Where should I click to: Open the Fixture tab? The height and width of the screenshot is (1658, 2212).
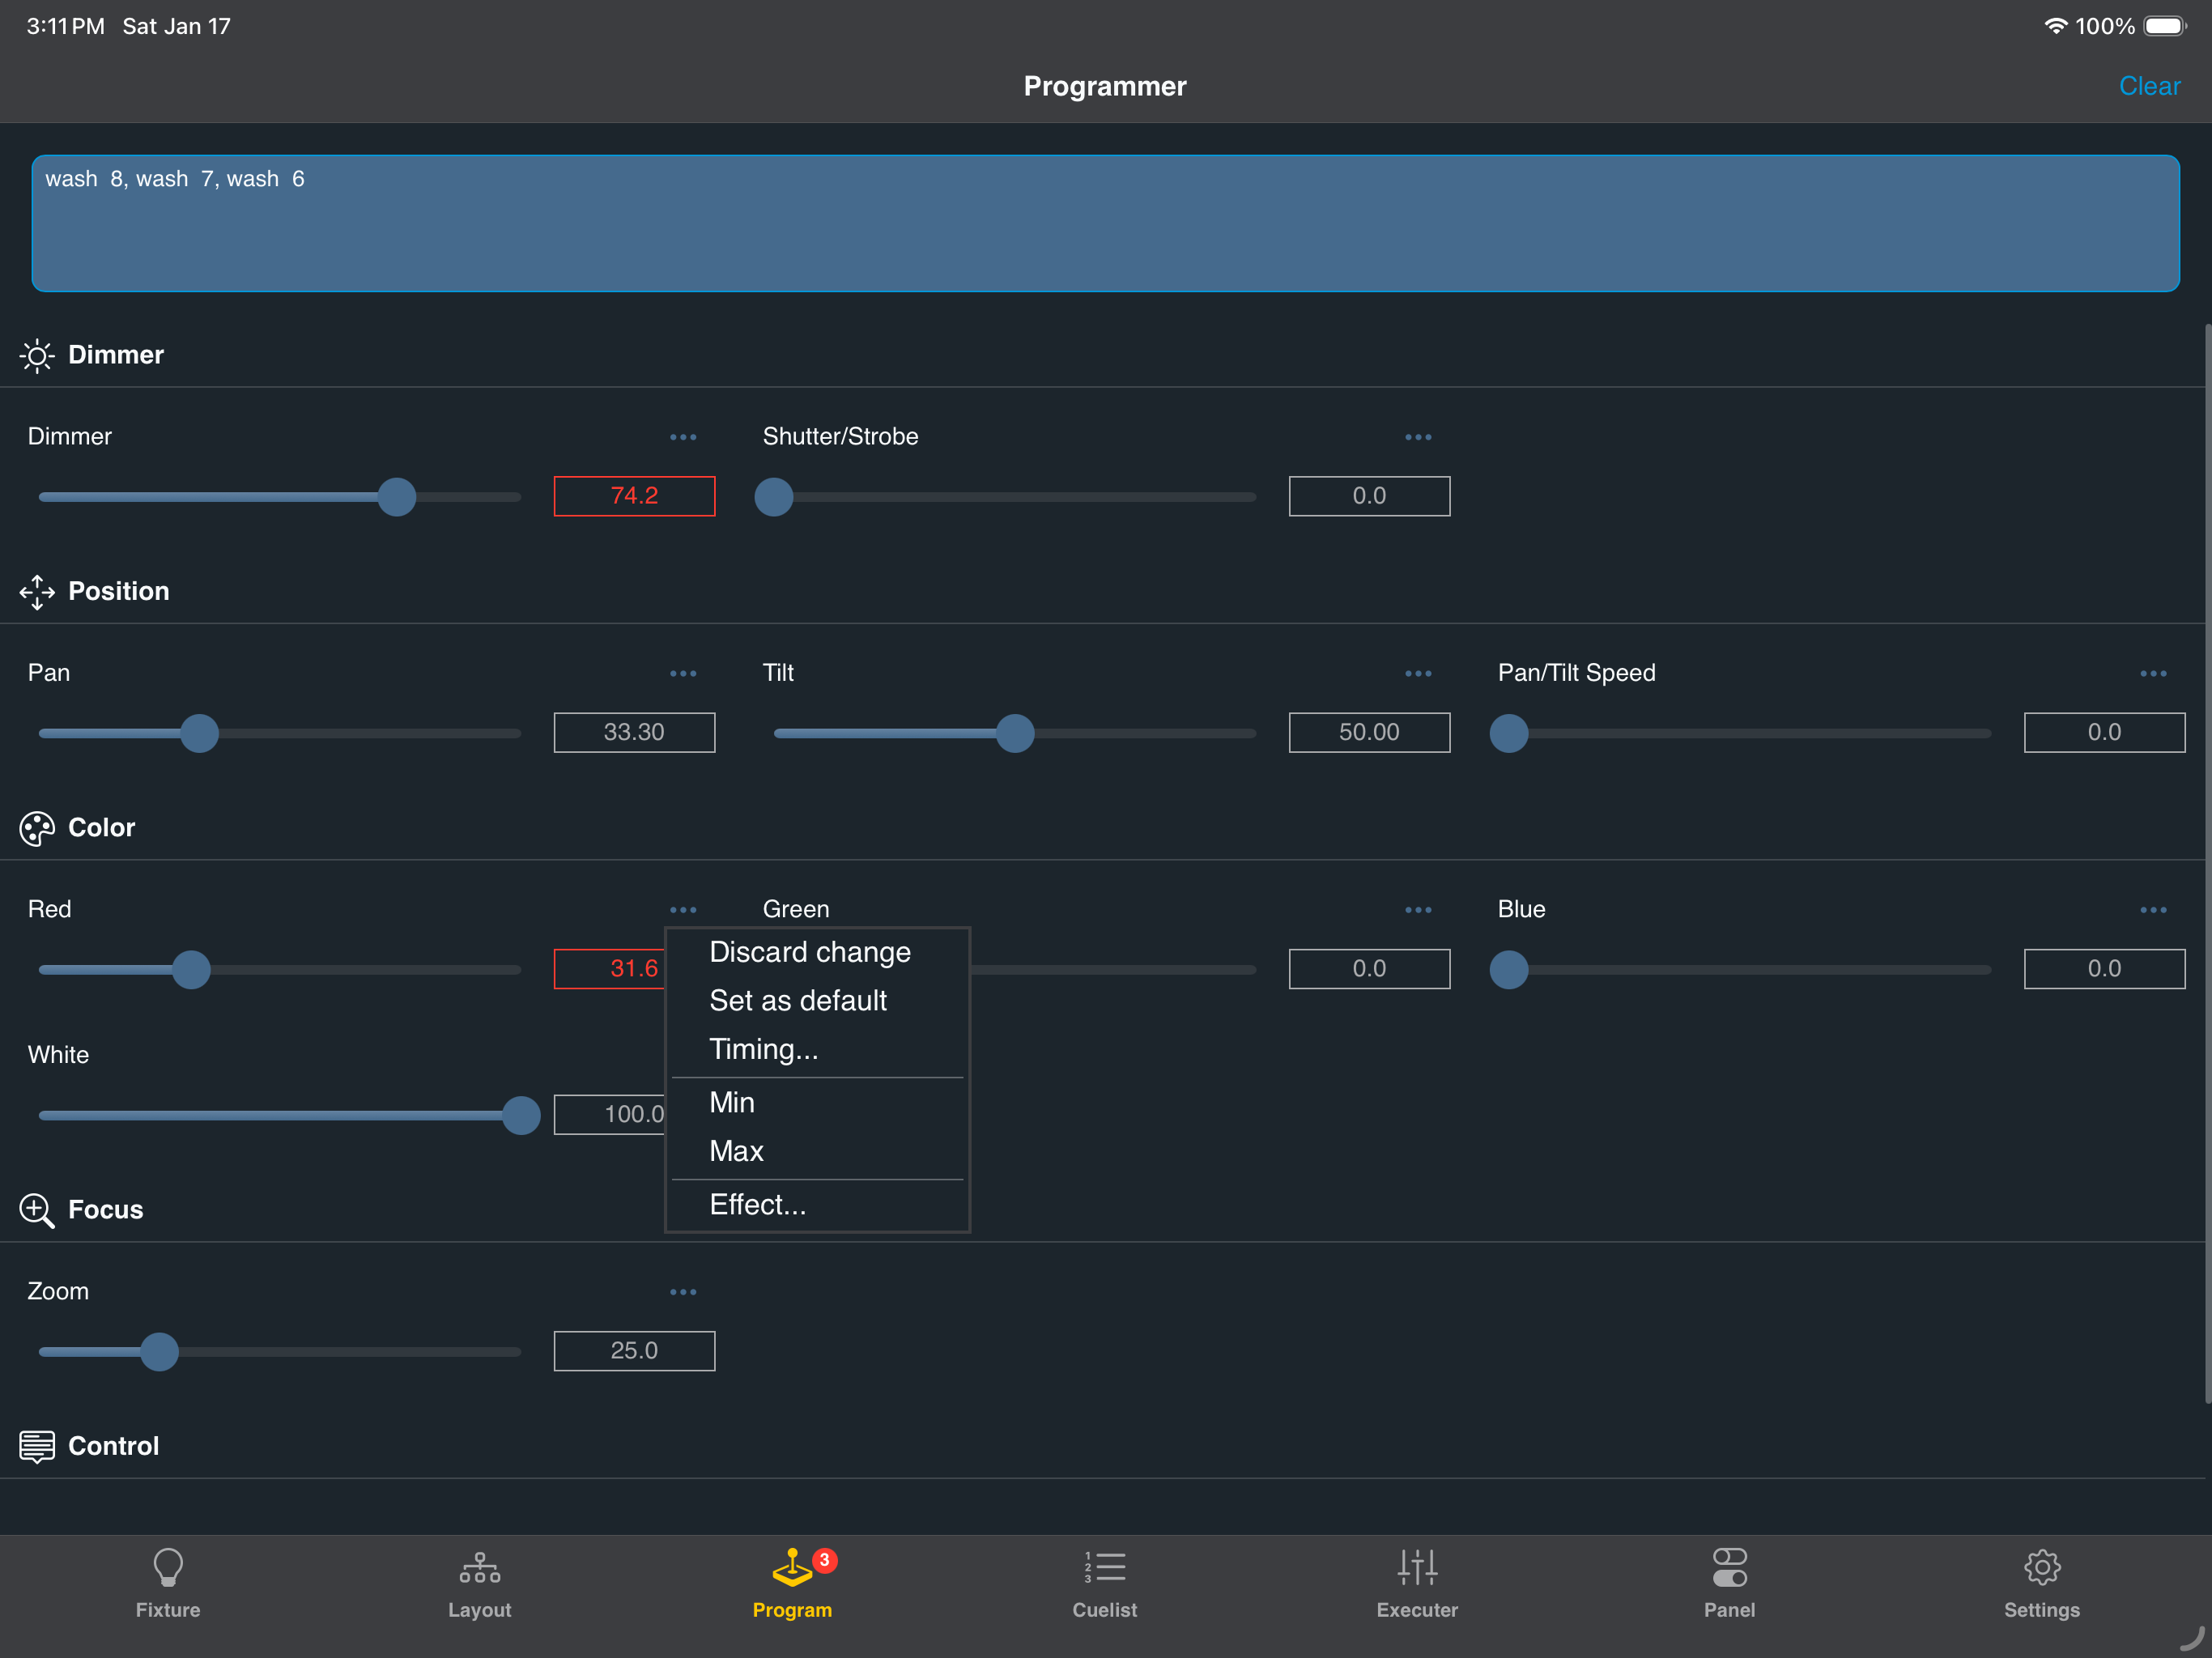[x=168, y=1584]
